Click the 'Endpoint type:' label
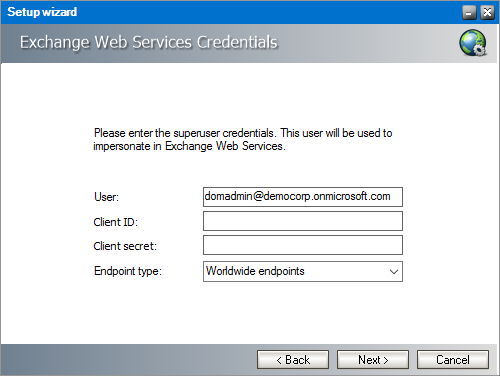500x376 pixels. point(128,271)
